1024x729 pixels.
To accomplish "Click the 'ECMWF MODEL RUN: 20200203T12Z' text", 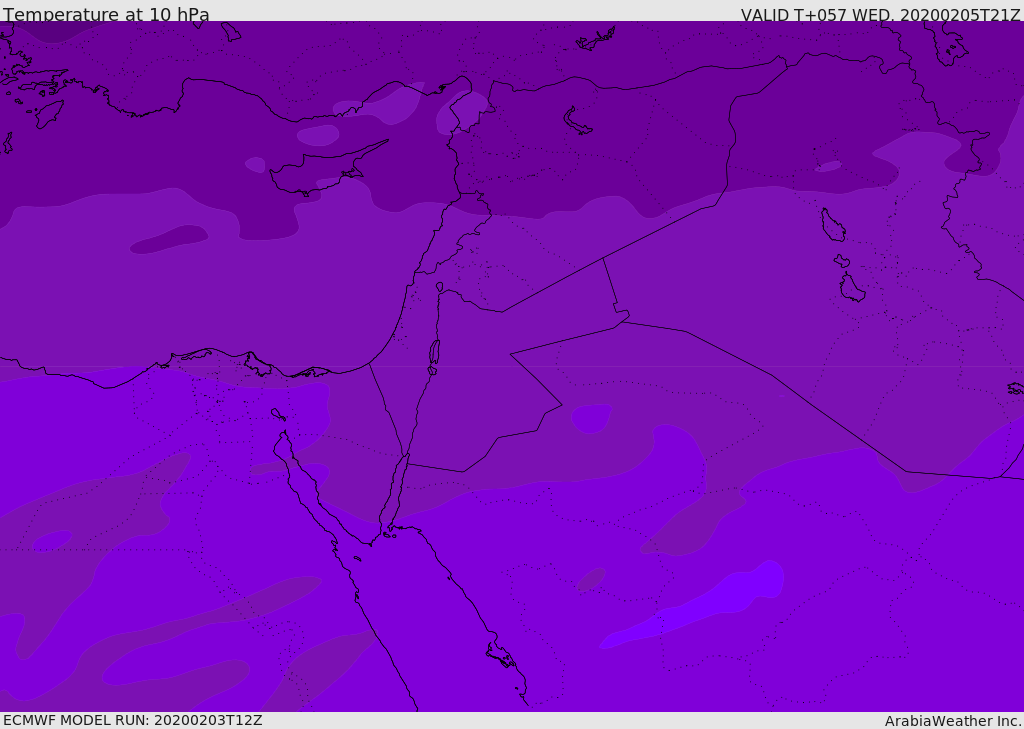I will coord(133,720).
